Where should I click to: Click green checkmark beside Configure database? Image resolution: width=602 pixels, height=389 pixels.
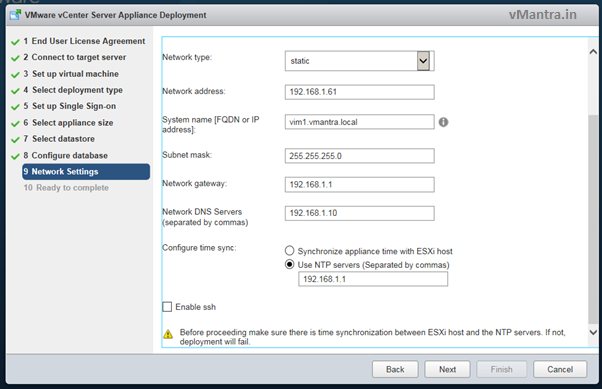click(15, 156)
